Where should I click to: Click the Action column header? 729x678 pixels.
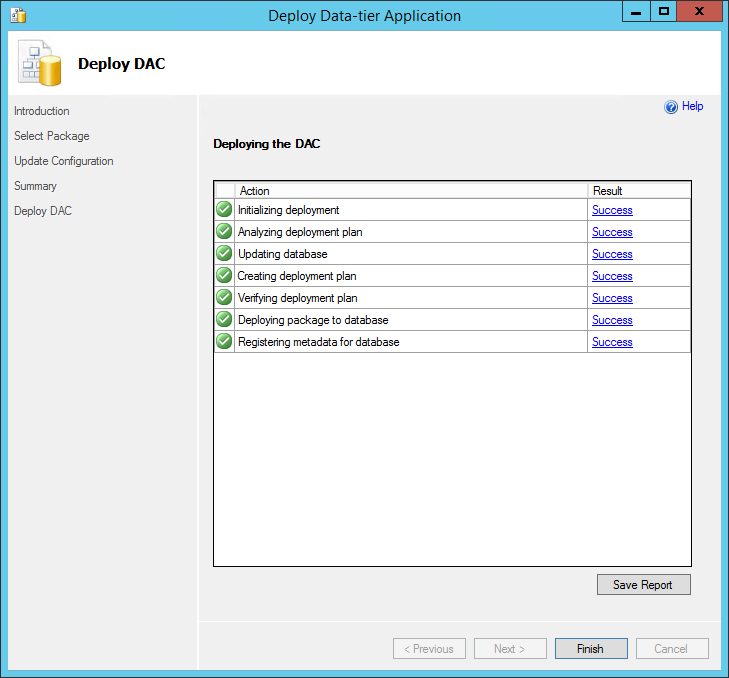click(x=410, y=190)
